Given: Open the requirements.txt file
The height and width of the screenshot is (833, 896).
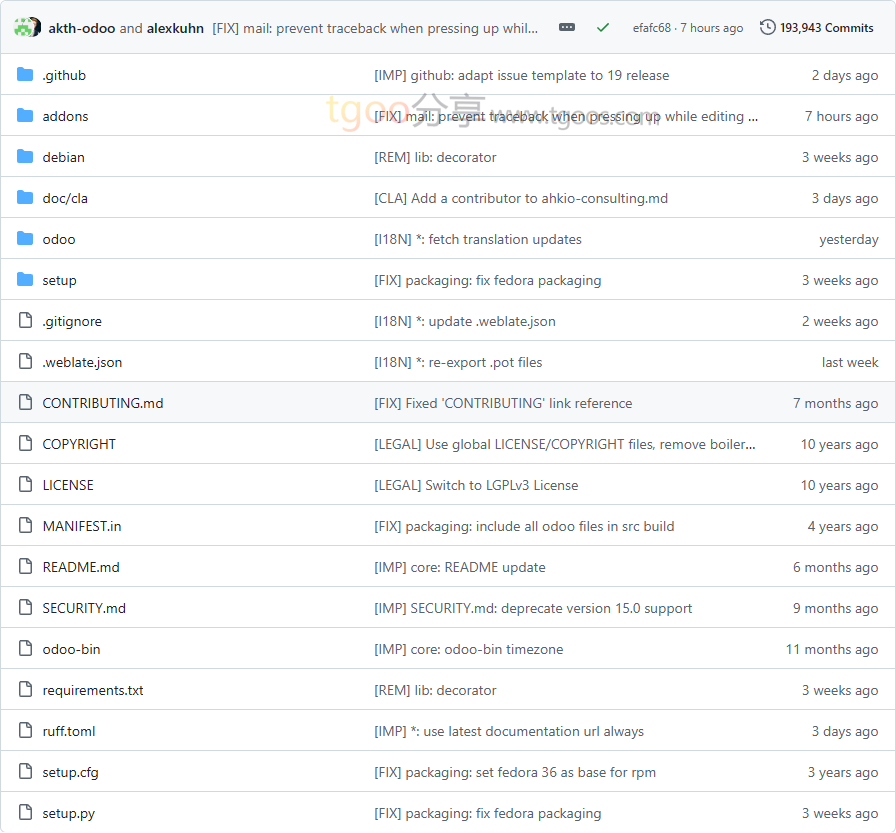Looking at the screenshot, I should (x=92, y=690).
